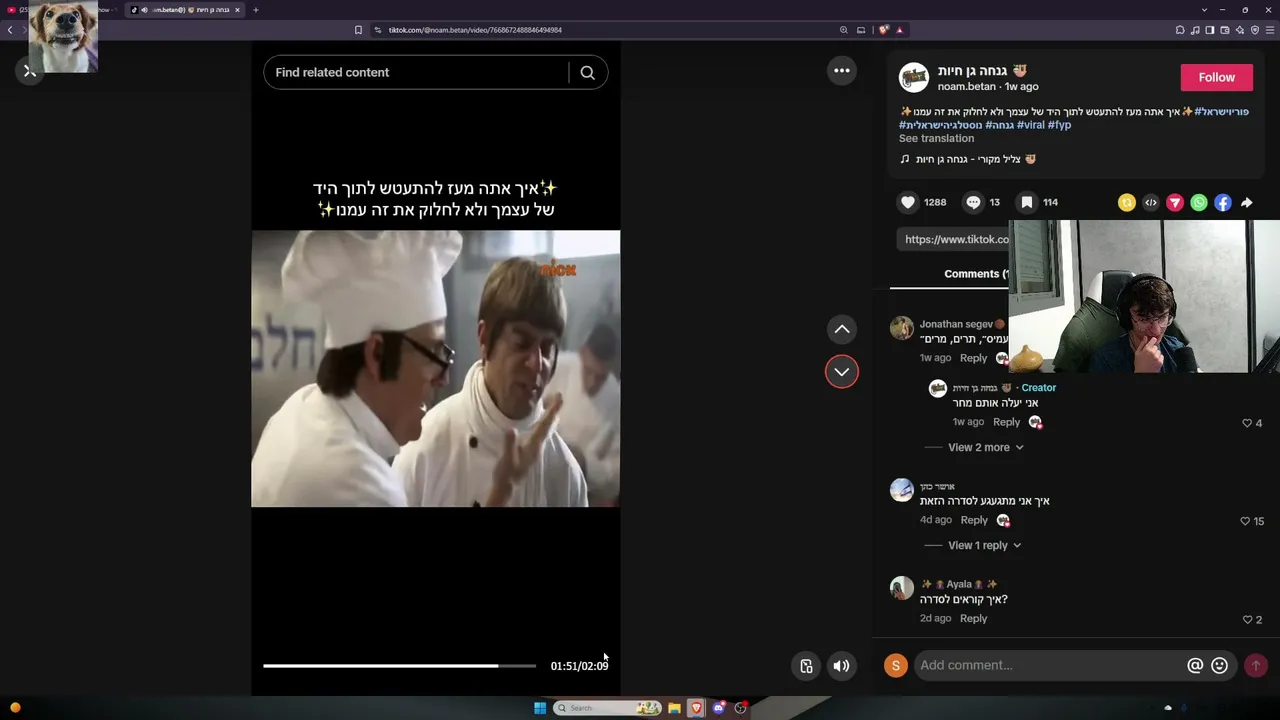Viewport: 1280px width, 720px height.
Task: Bookmark this page in the address bar
Action: (358, 30)
